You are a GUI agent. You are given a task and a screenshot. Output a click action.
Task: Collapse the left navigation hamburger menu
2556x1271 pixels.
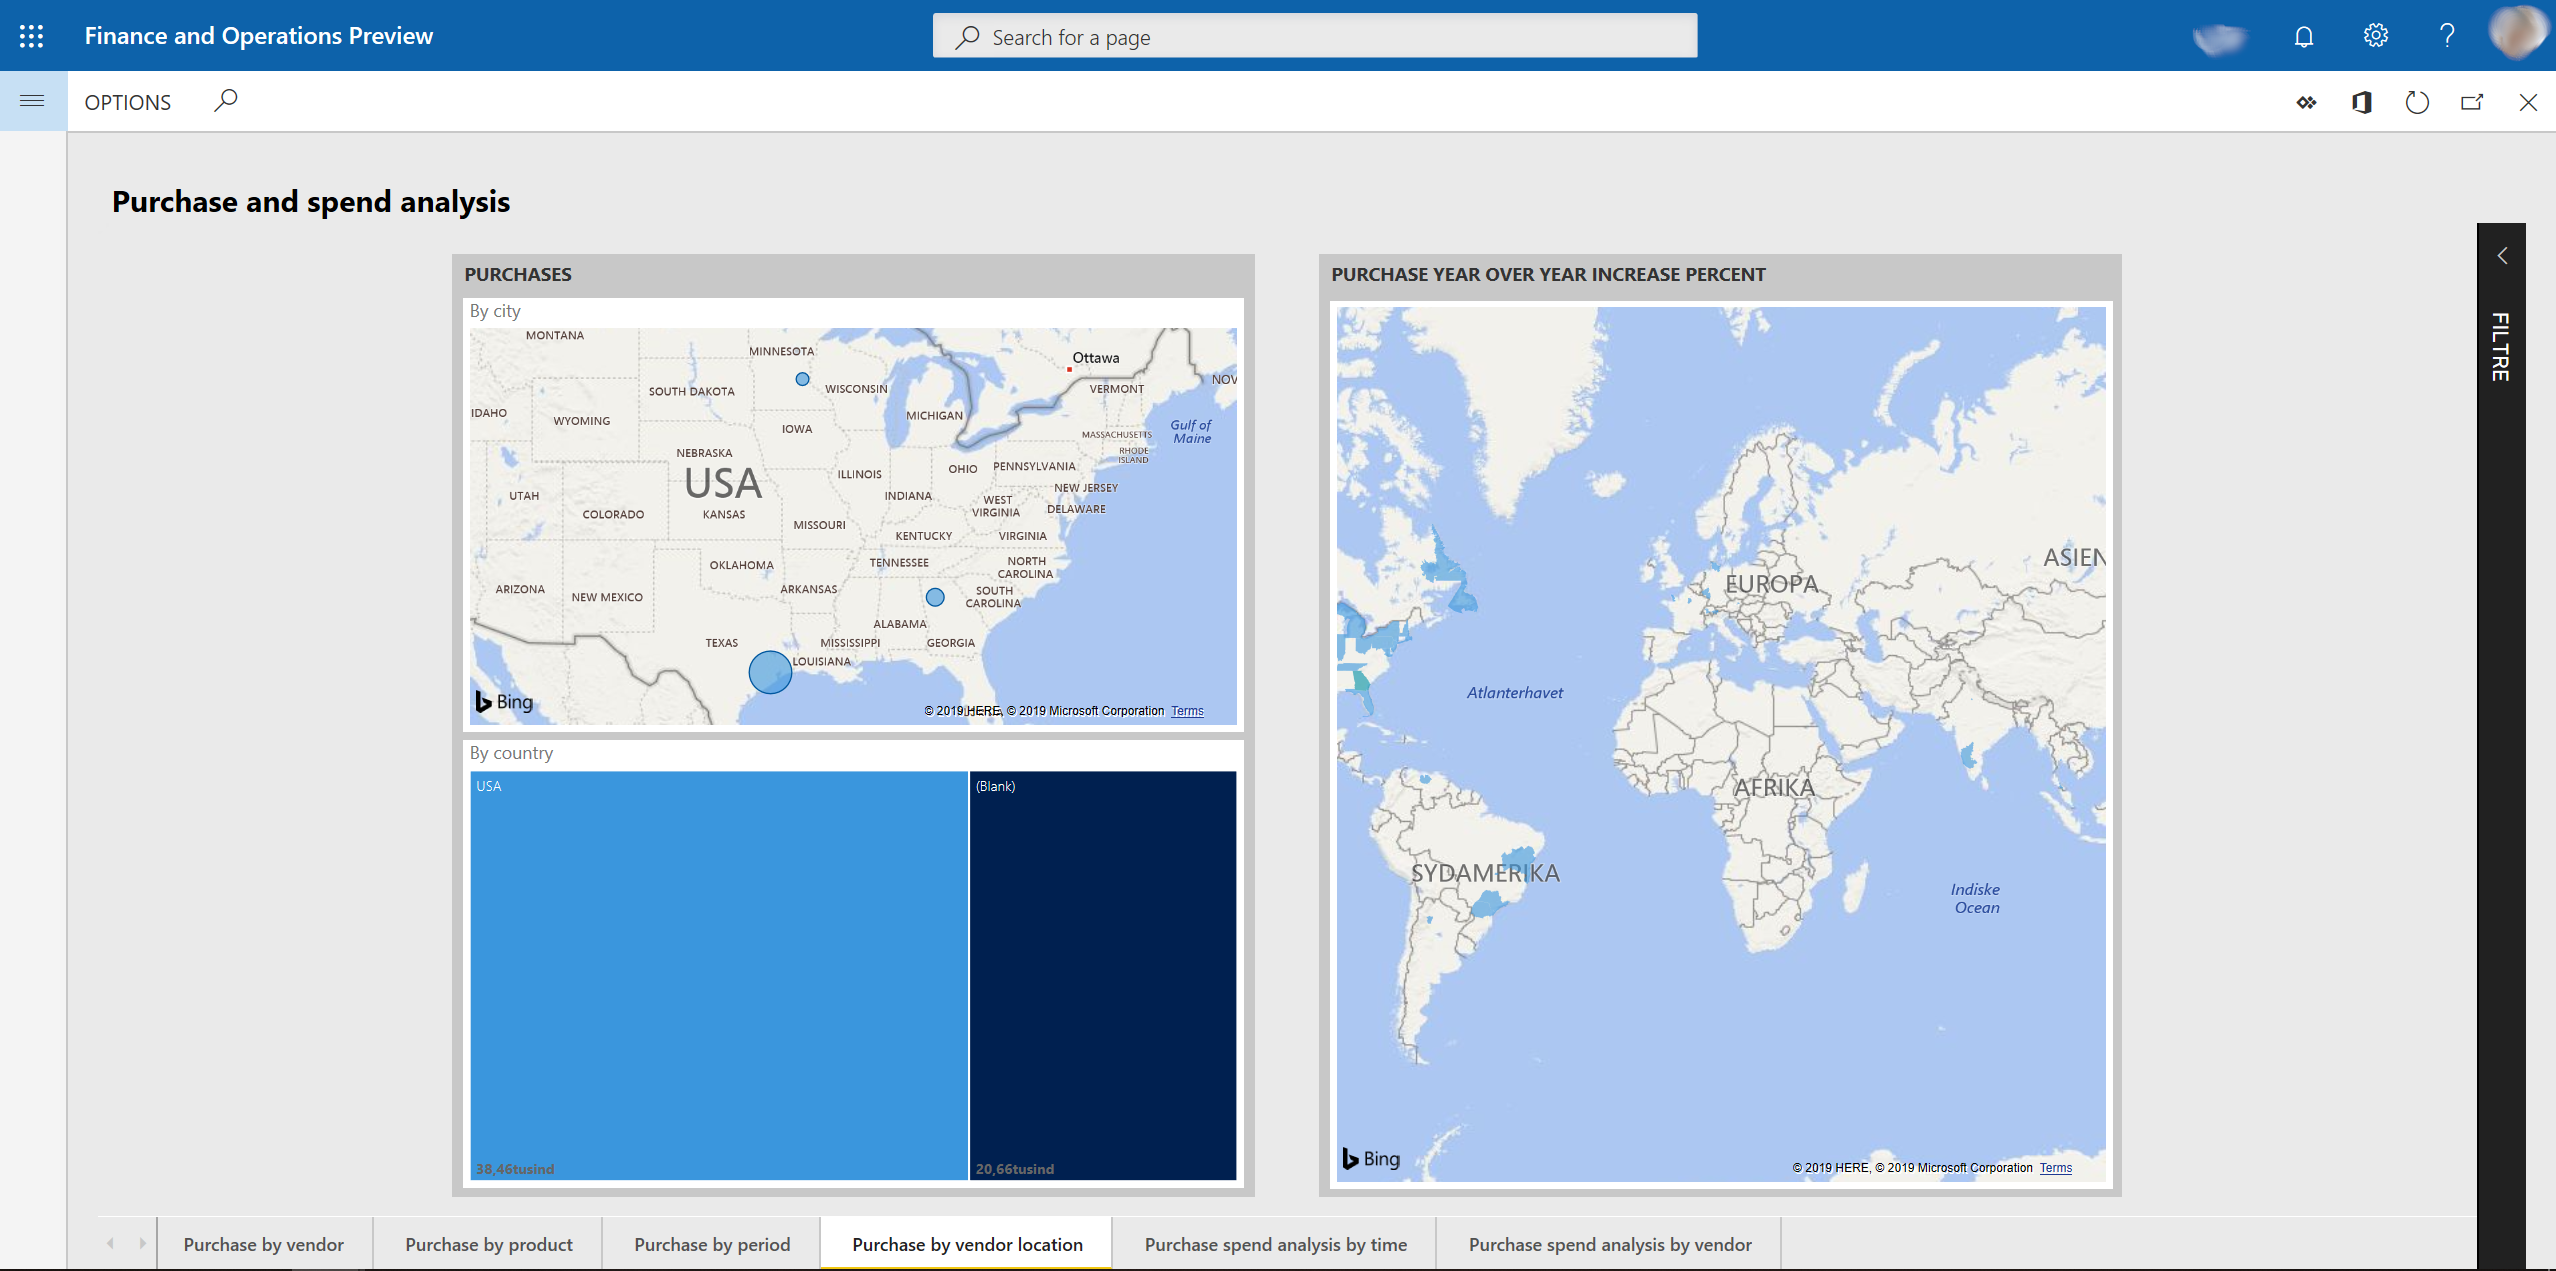33,99
